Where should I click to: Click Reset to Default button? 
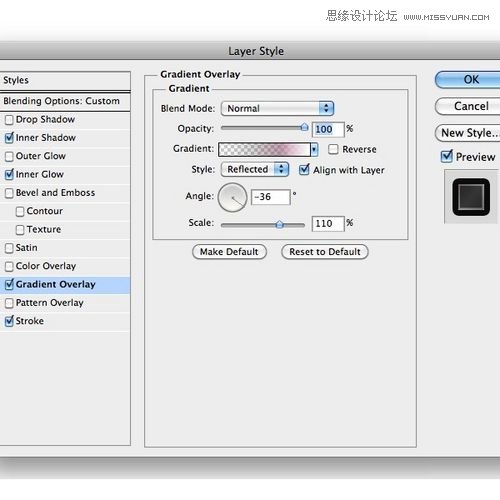[325, 252]
